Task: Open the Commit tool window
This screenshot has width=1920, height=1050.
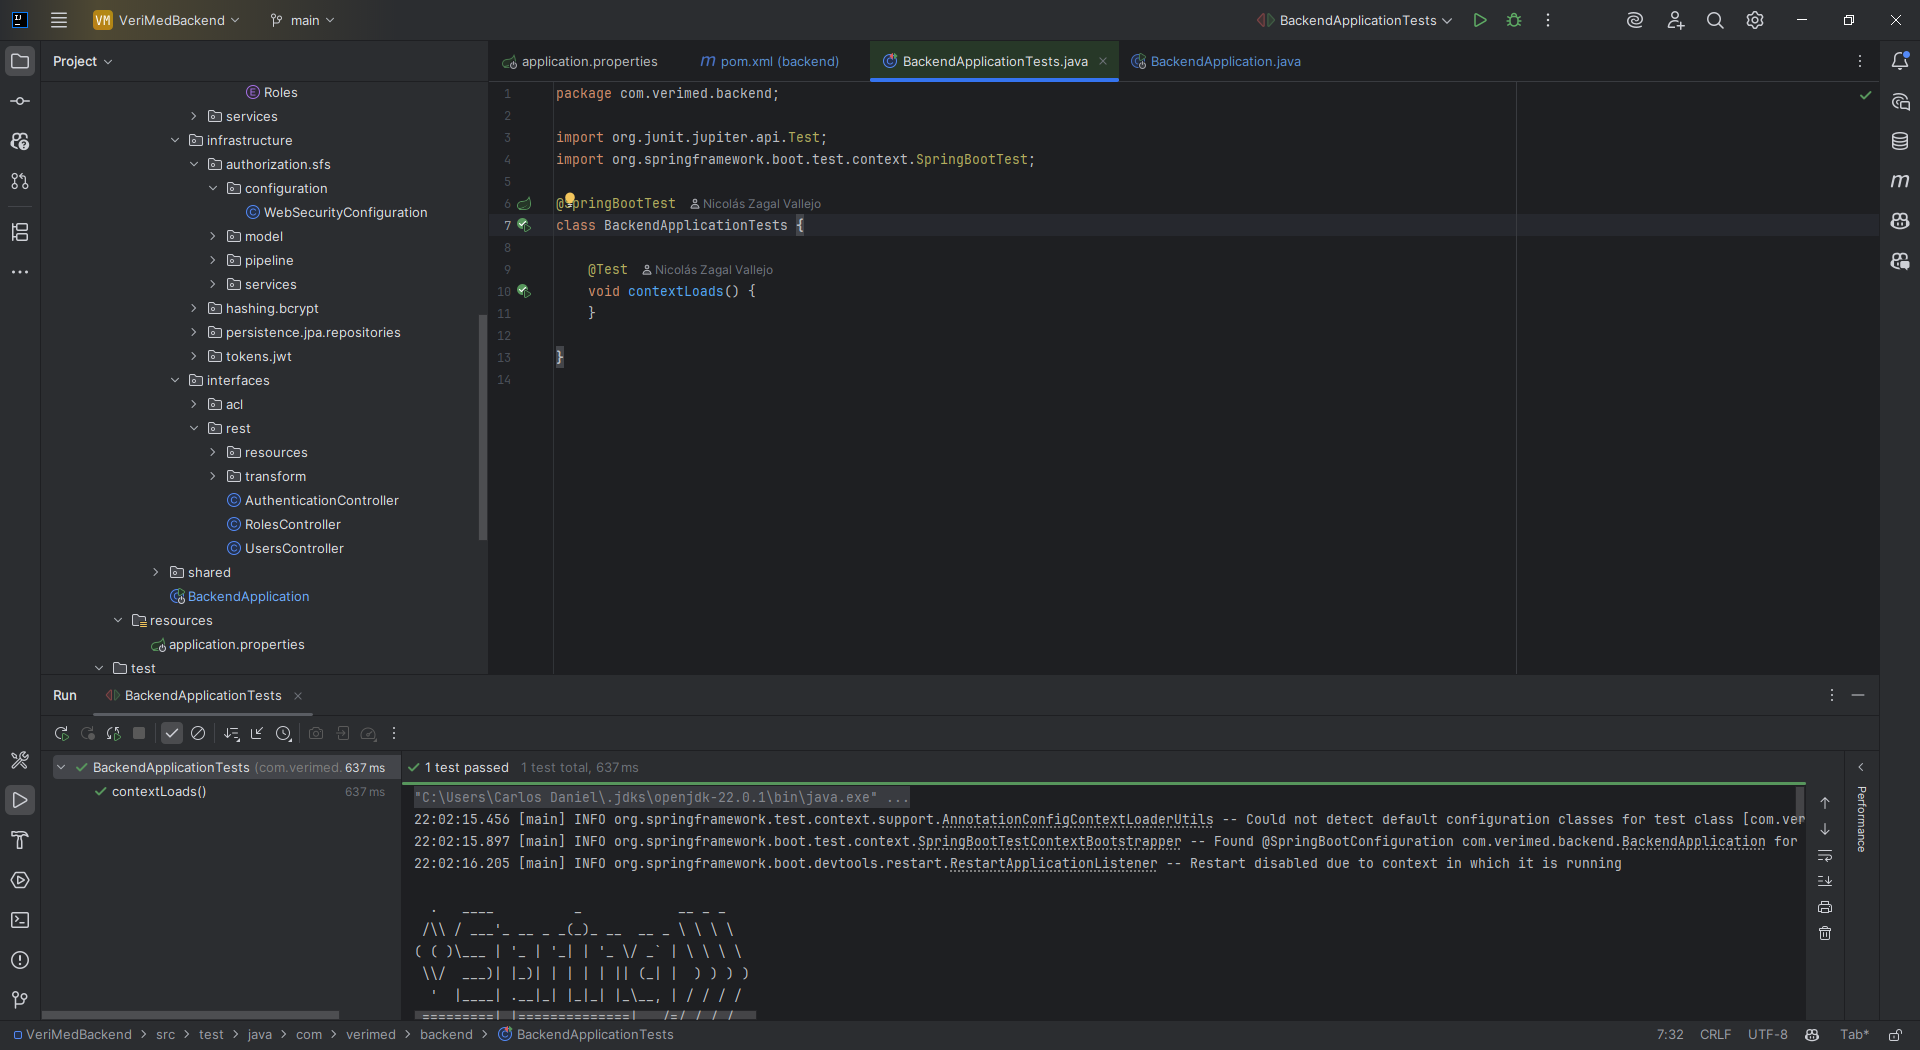Action: tap(20, 101)
